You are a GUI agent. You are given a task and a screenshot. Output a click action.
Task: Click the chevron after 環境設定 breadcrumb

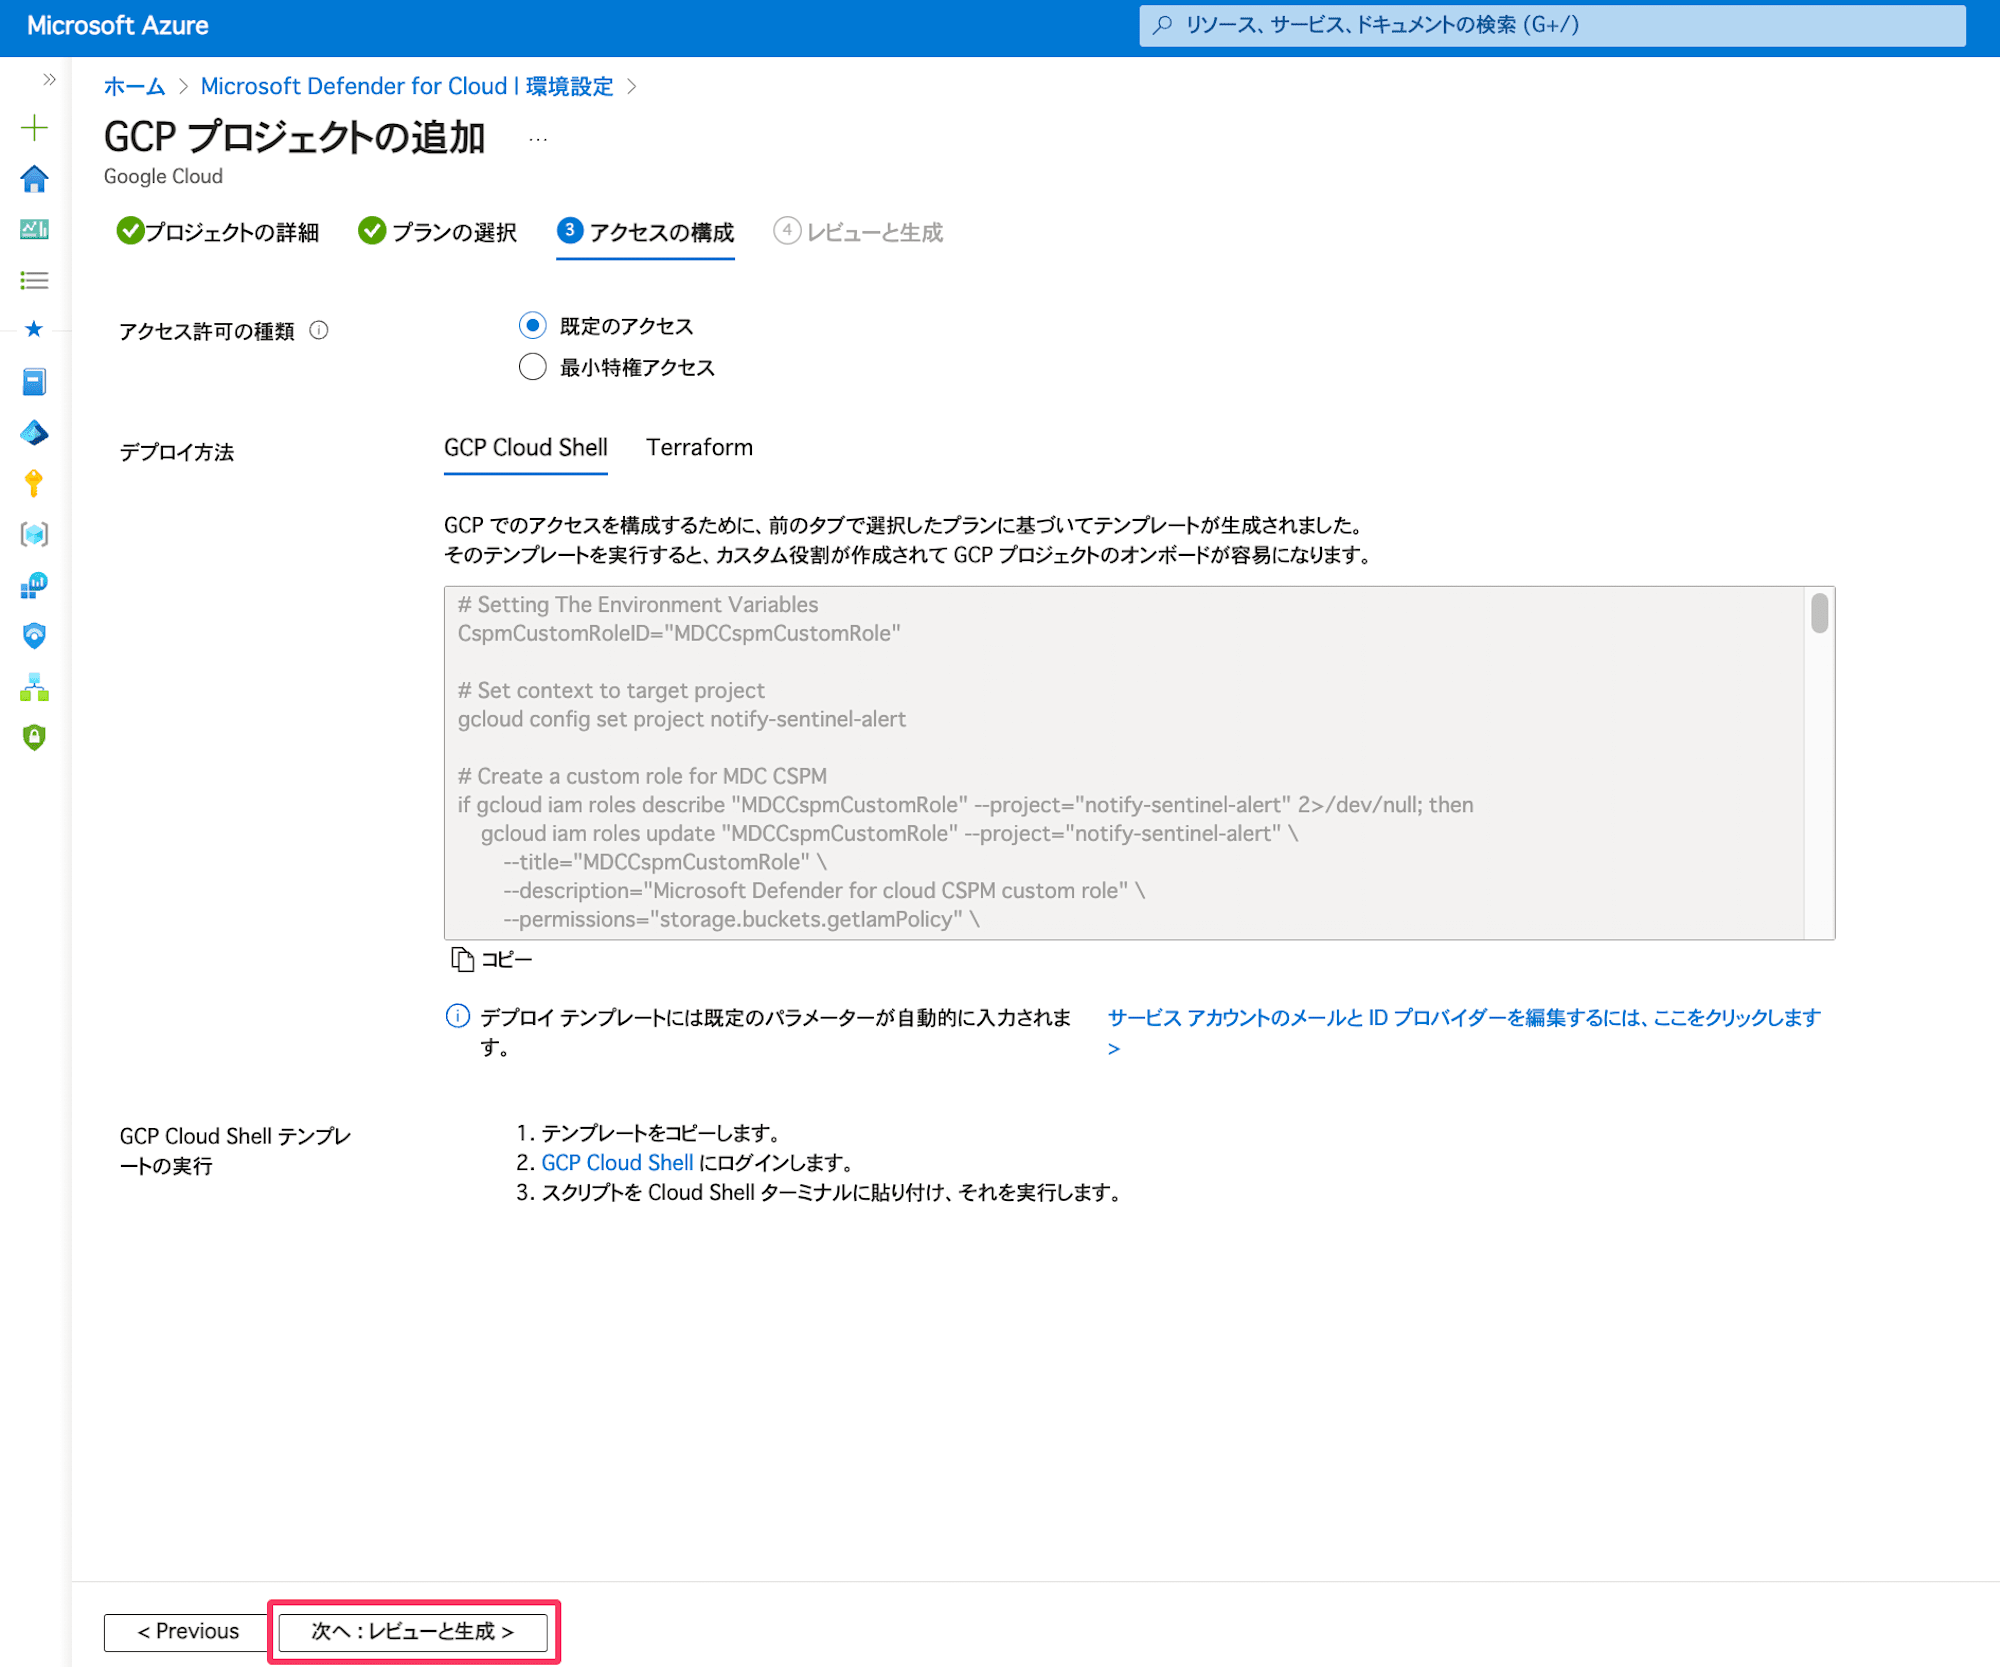[632, 86]
